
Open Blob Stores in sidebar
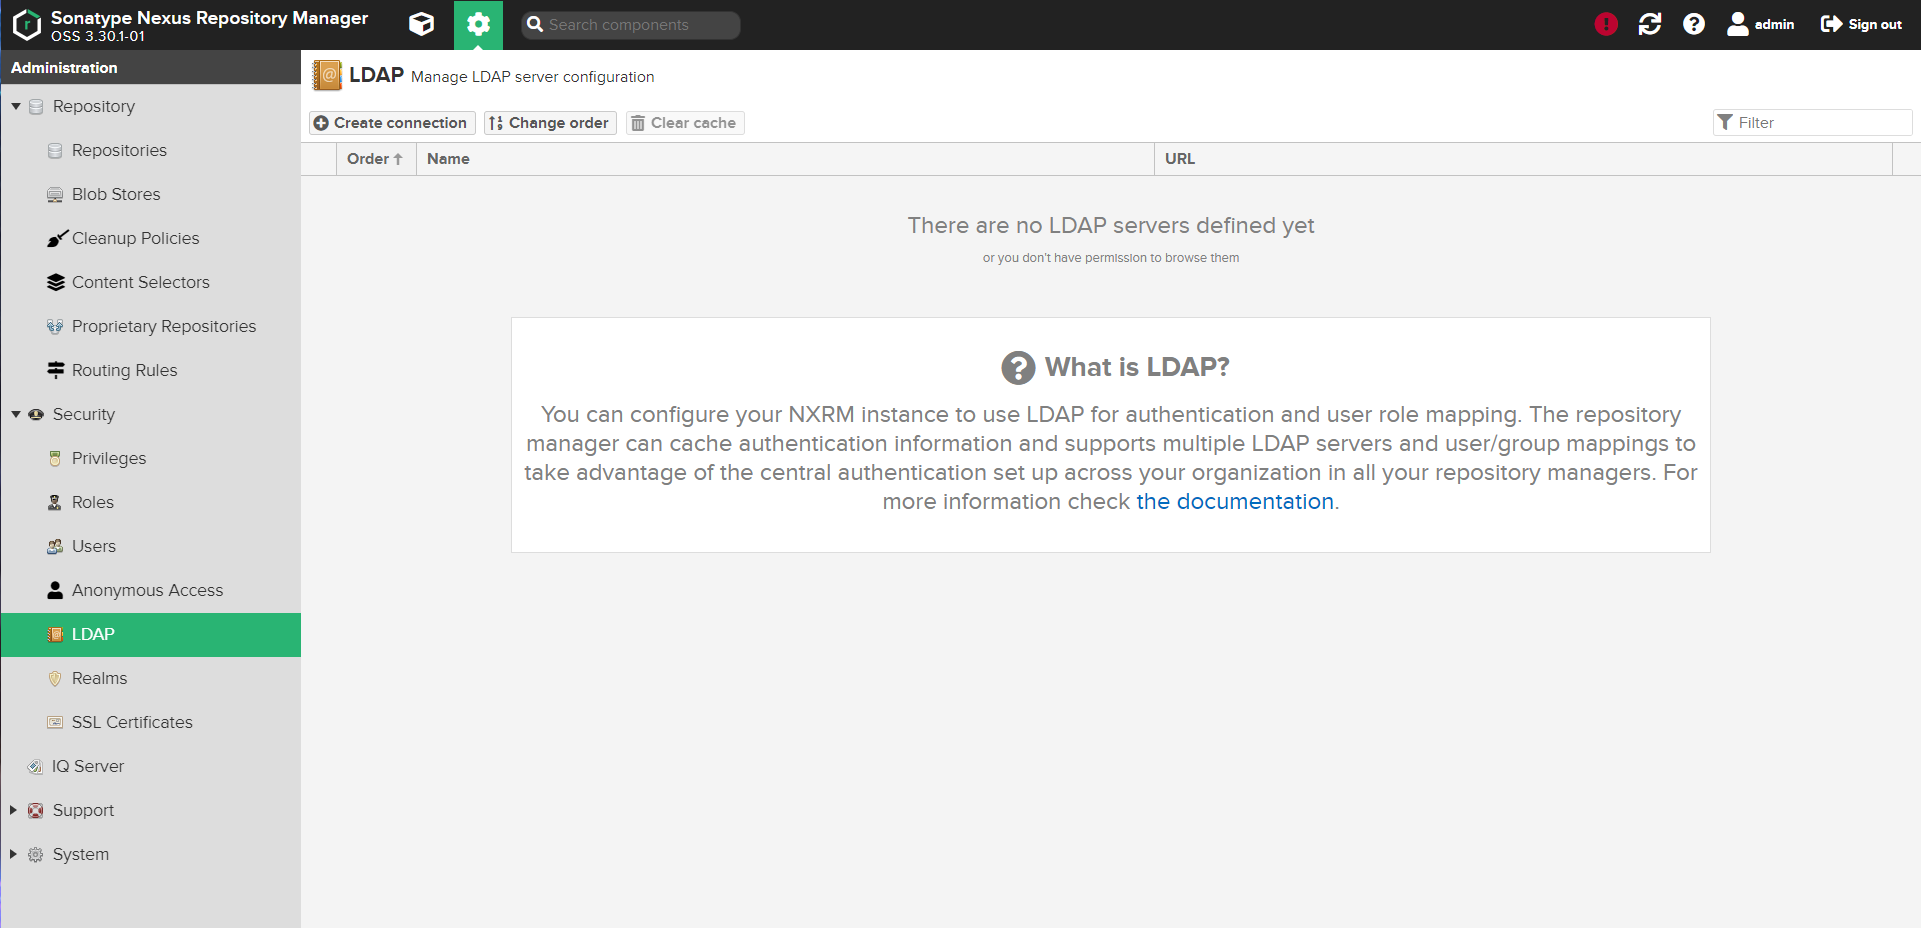(116, 194)
